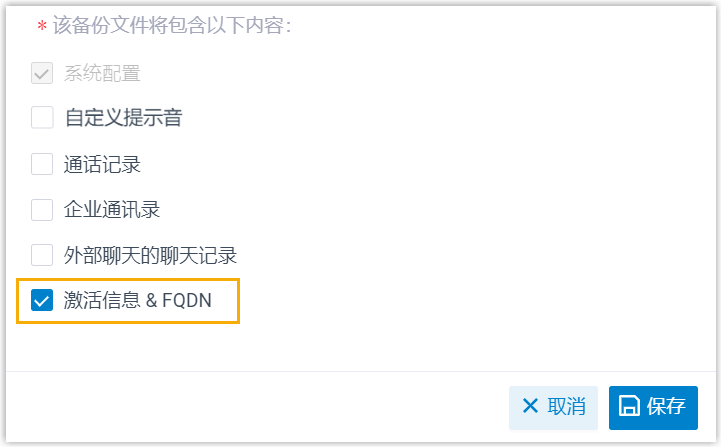The image size is (722, 448).
Task: Click the X icon beside 取消
Action: (x=530, y=406)
